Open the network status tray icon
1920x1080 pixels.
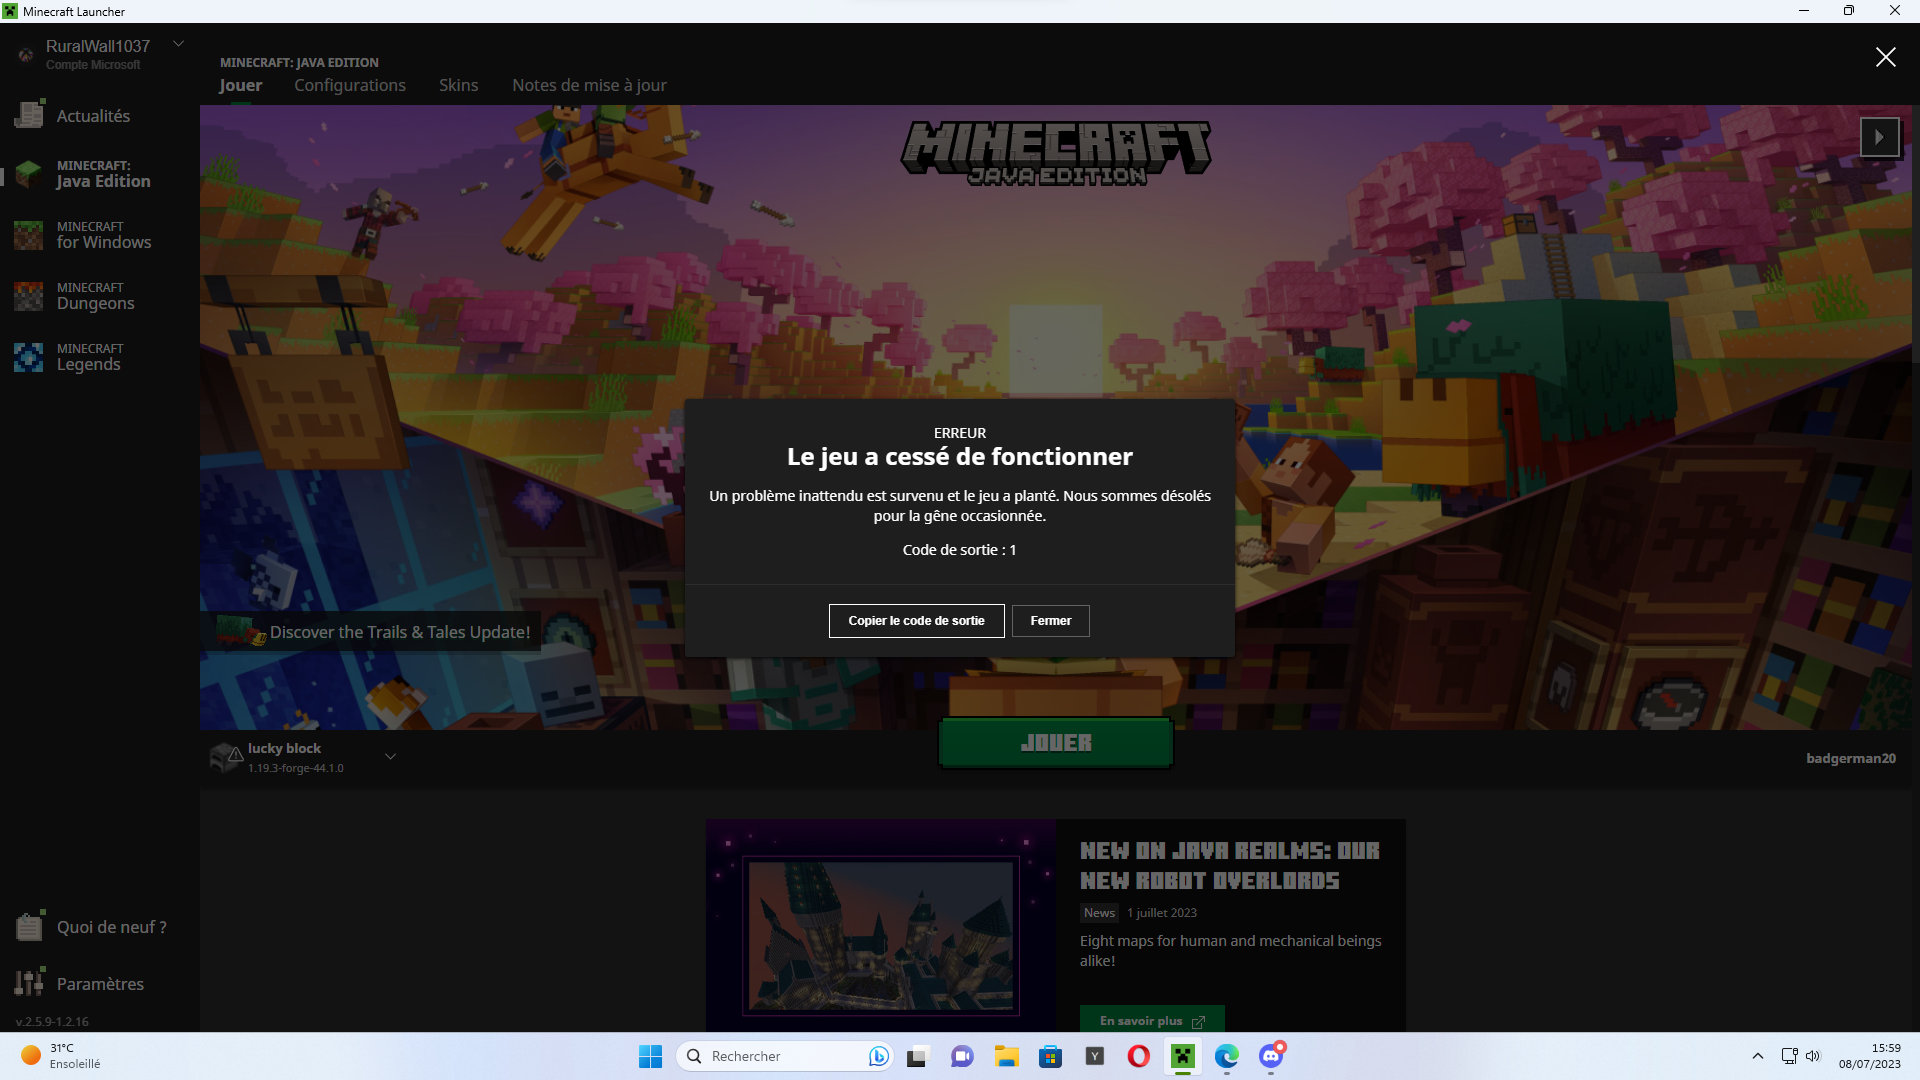(x=1789, y=1057)
